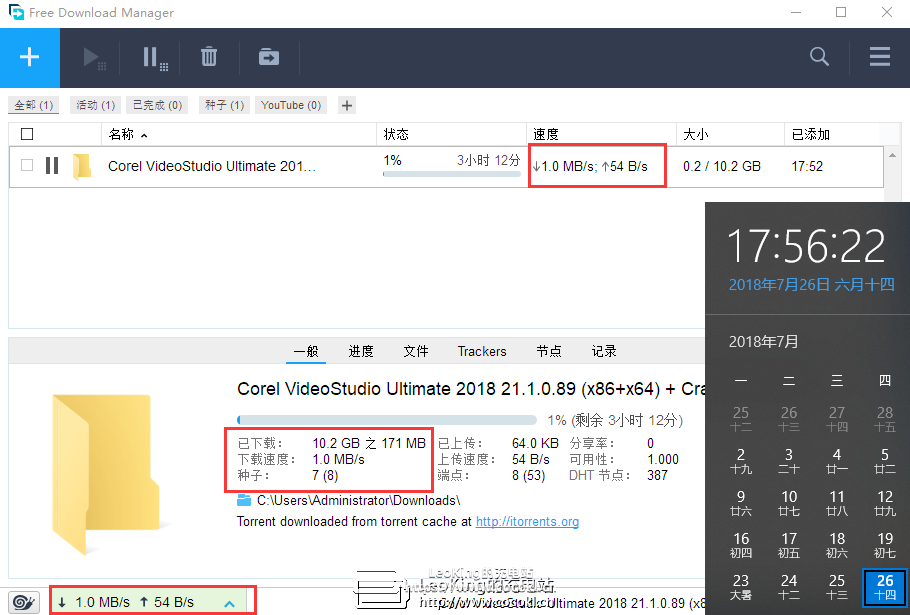
Task: Start all downloads from the toolbar
Action: click(x=93, y=58)
